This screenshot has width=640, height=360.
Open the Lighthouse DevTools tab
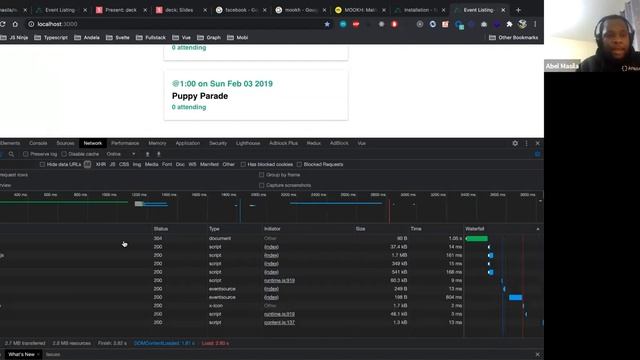(248, 143)
